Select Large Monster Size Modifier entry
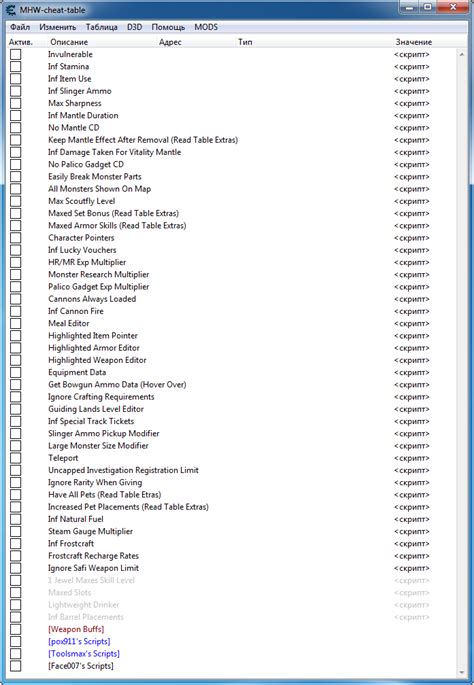The height and width of the screenshot is (685, 474). pyautogui.click(x=98, y=446)
